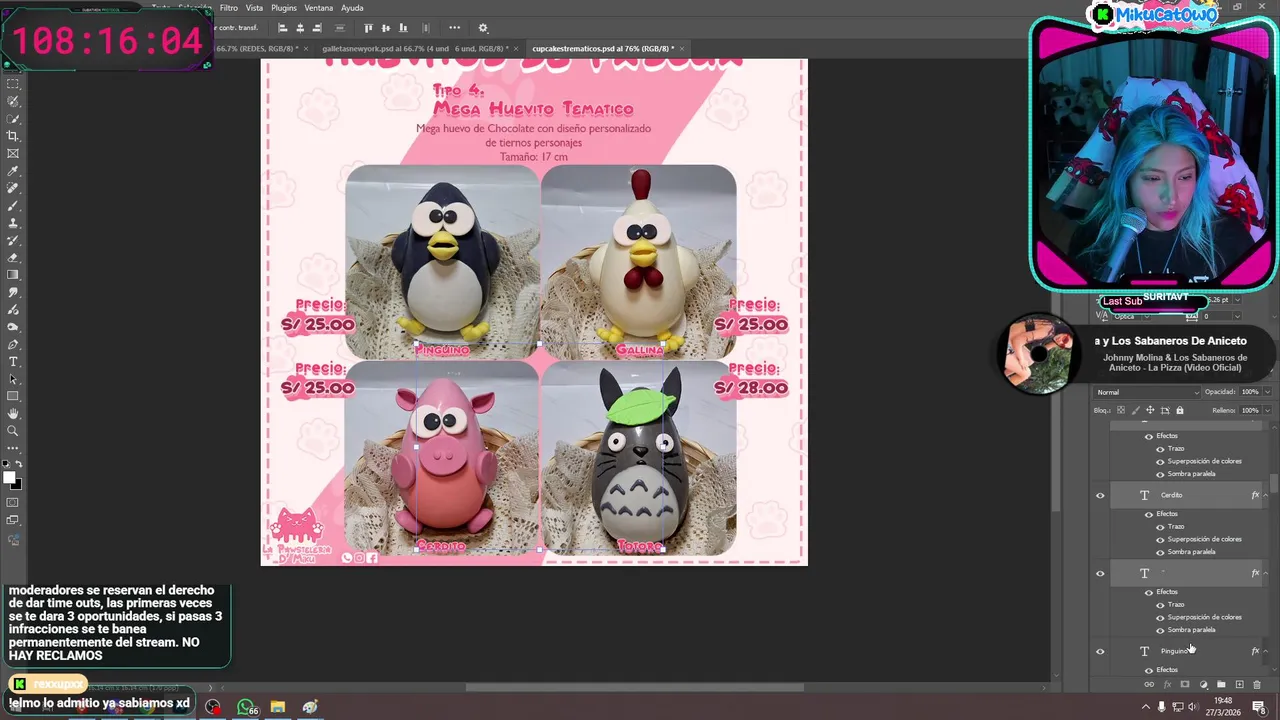The width and height of the screenshot is (1280, 720).
Task: Toggle Trazo effect visibility under Cerdito
Action: coord(1160,527)
